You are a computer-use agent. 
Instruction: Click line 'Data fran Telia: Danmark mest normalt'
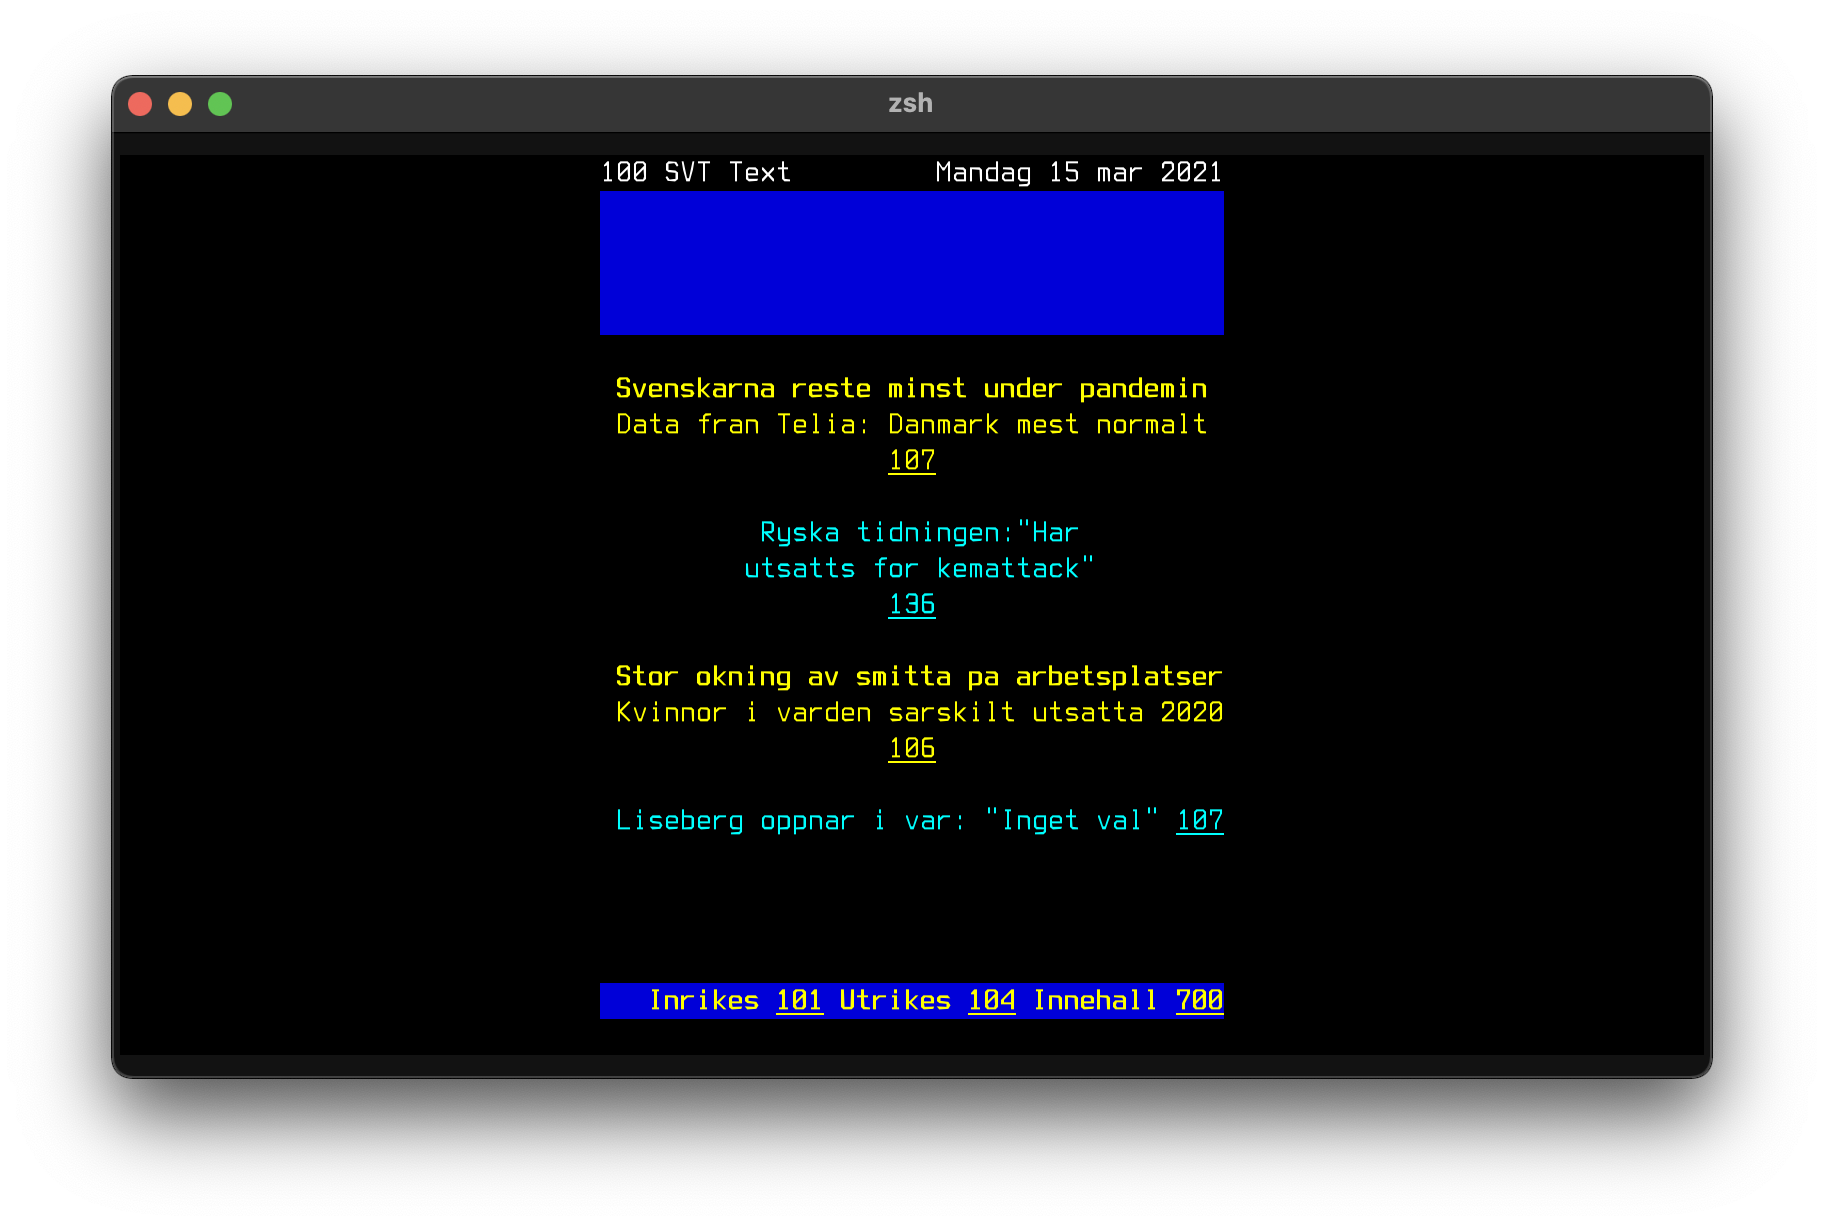click(x=912, y=424)
